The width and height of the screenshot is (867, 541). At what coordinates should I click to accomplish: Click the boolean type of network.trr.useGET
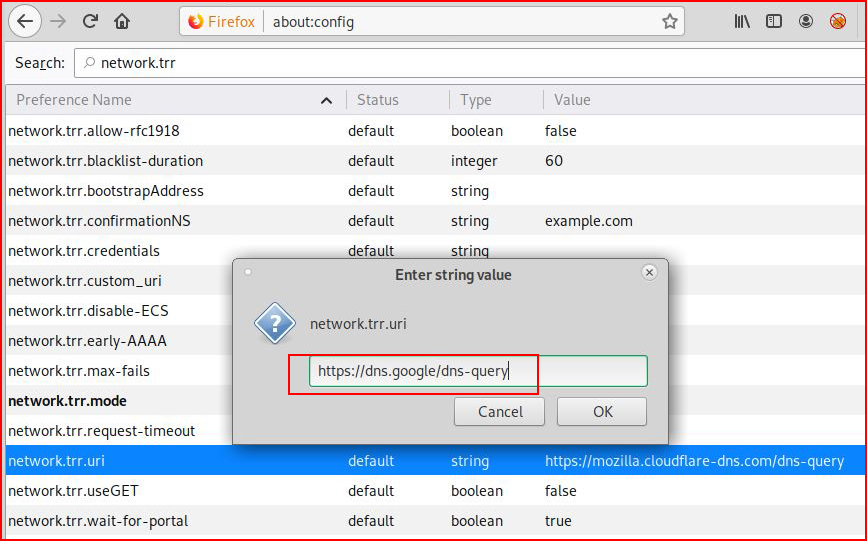477,491
